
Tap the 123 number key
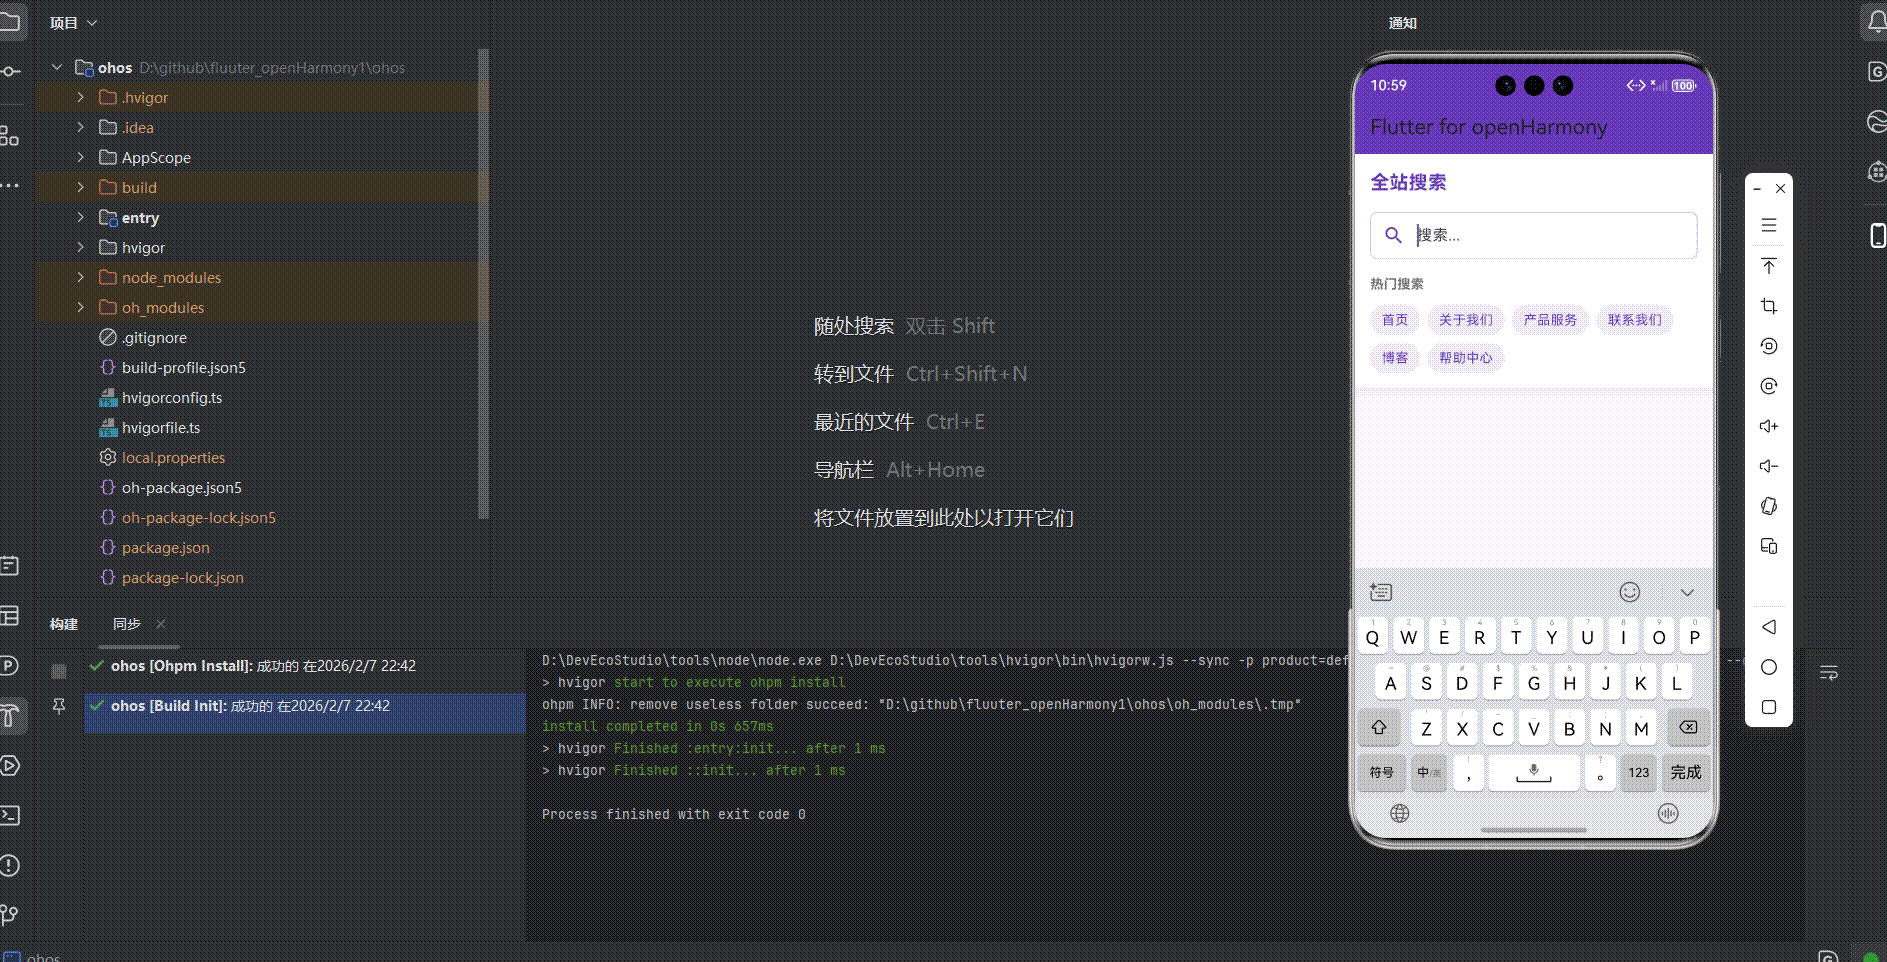1638,772
